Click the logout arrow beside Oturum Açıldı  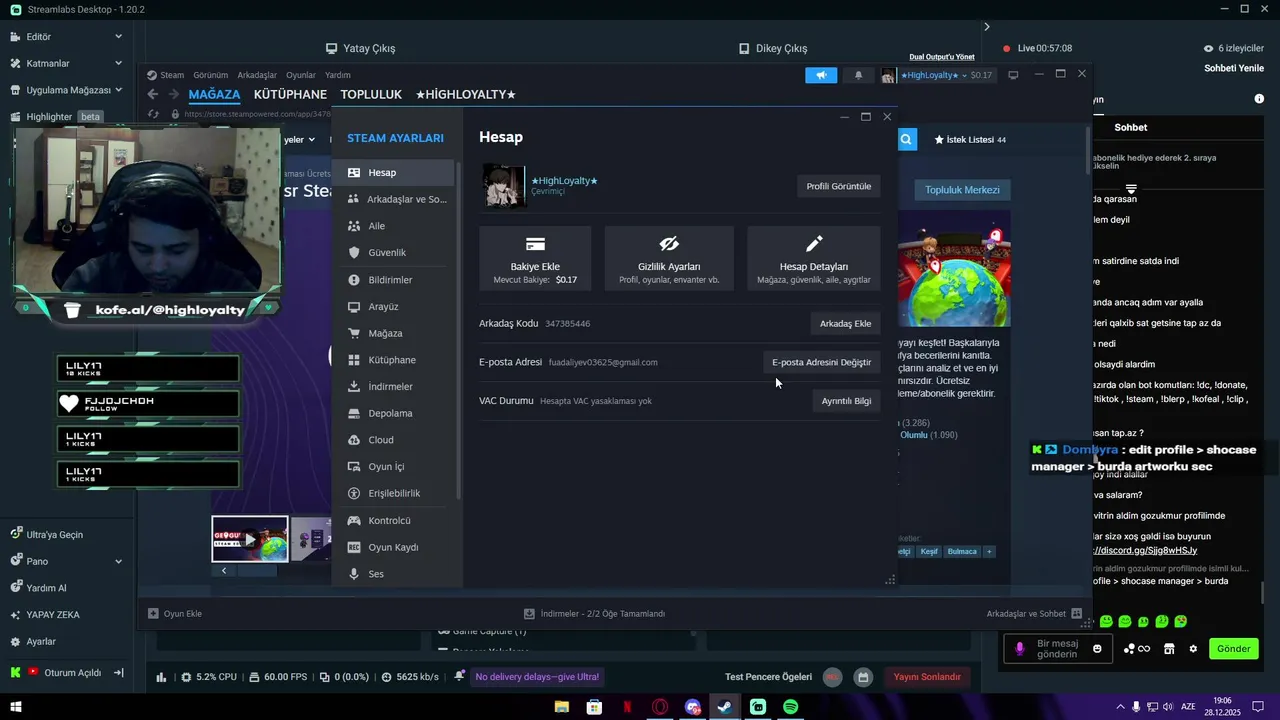pyautogui.click(x=118, y=673)
